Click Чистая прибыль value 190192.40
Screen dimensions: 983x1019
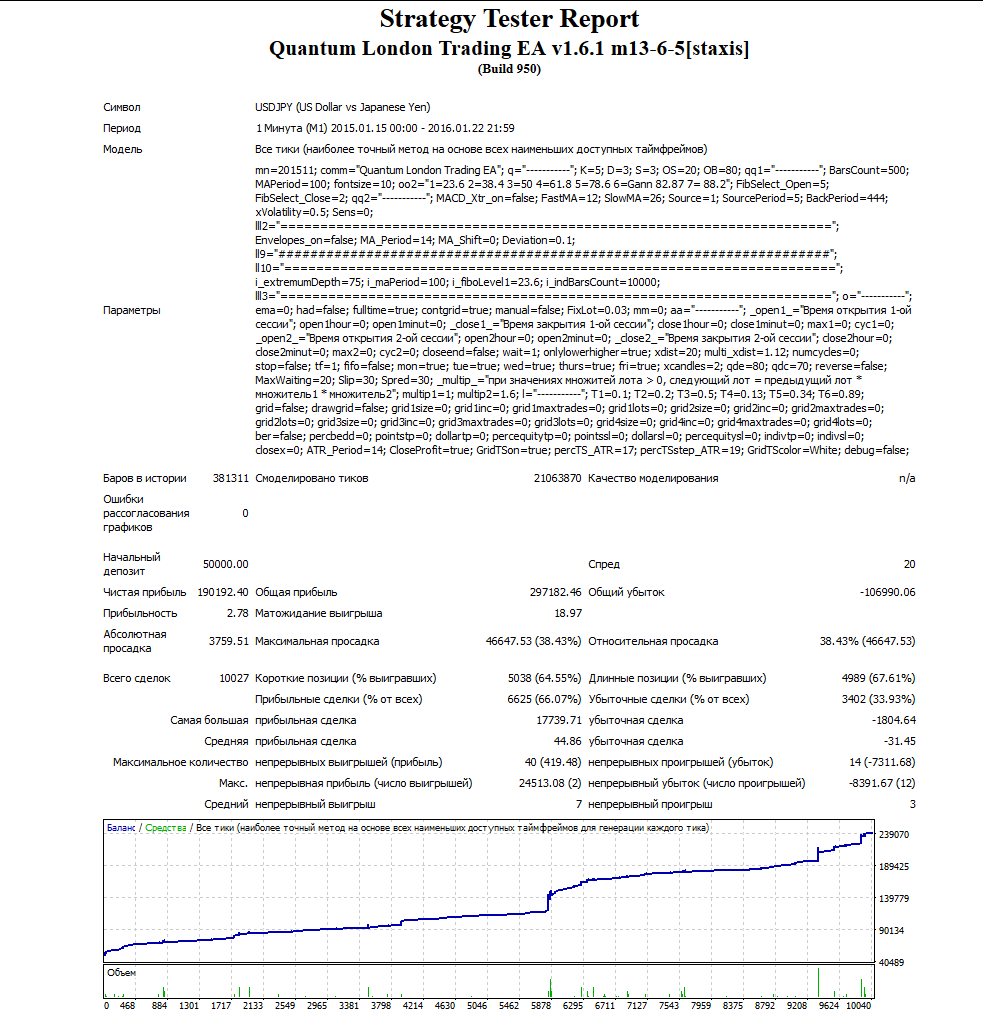pyautogui.click(x=223, y=592)
